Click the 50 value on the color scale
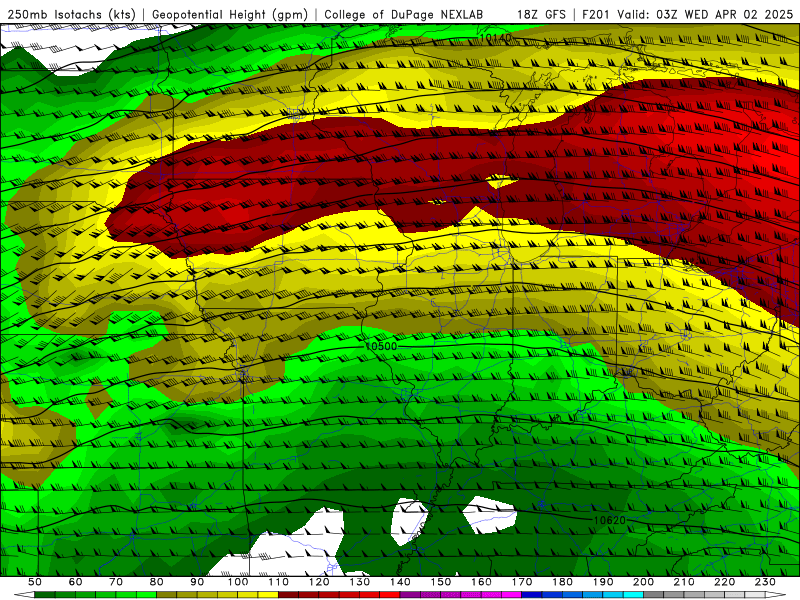The height and width of the screenshot is (600, 800). point(35,582)
